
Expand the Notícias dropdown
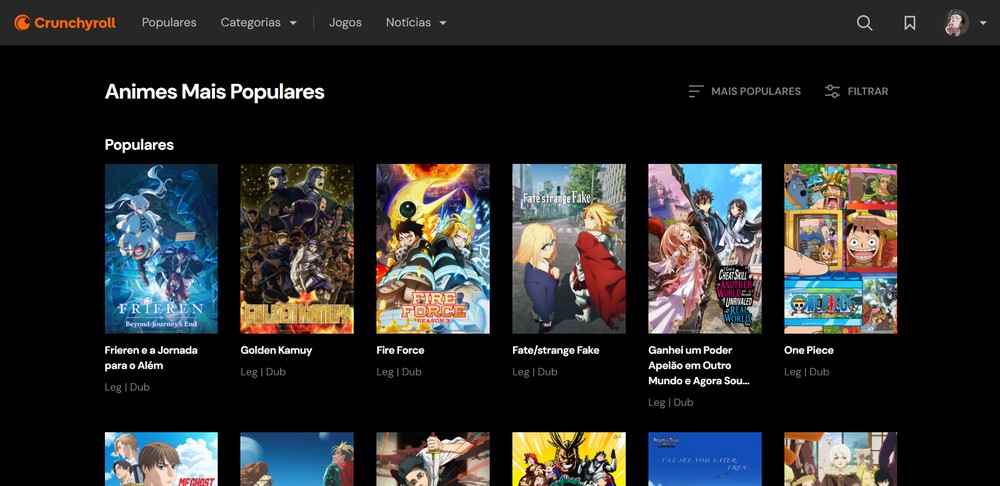coord(416,22)
